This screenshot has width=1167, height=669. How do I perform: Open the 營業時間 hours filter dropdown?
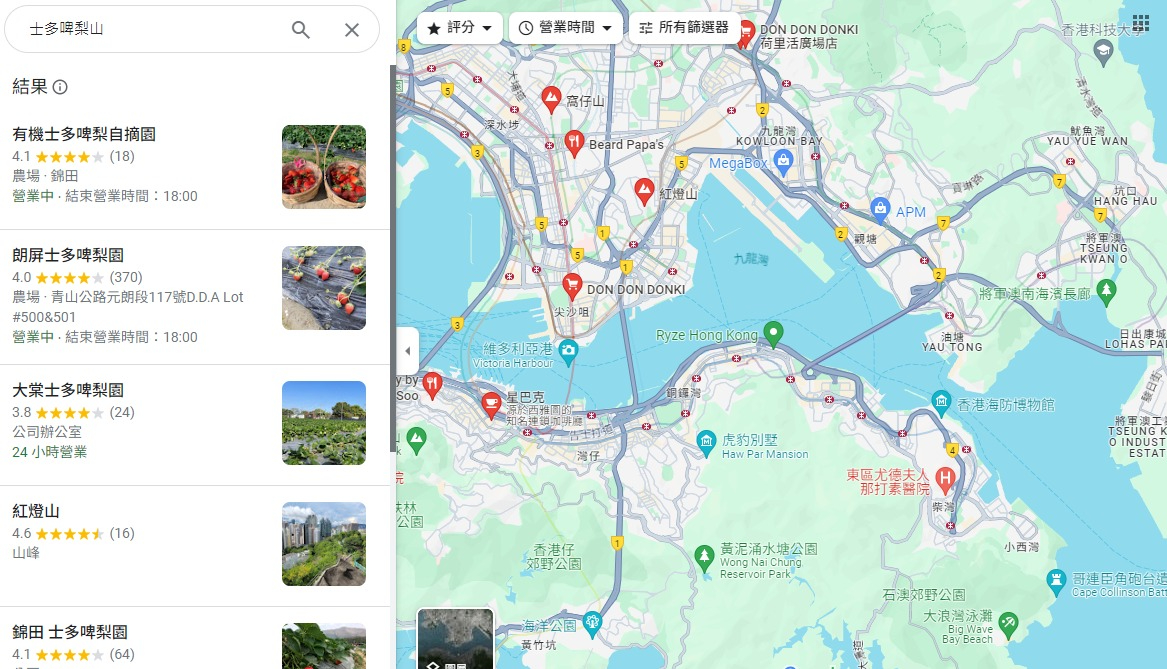[x=566, y=28]
